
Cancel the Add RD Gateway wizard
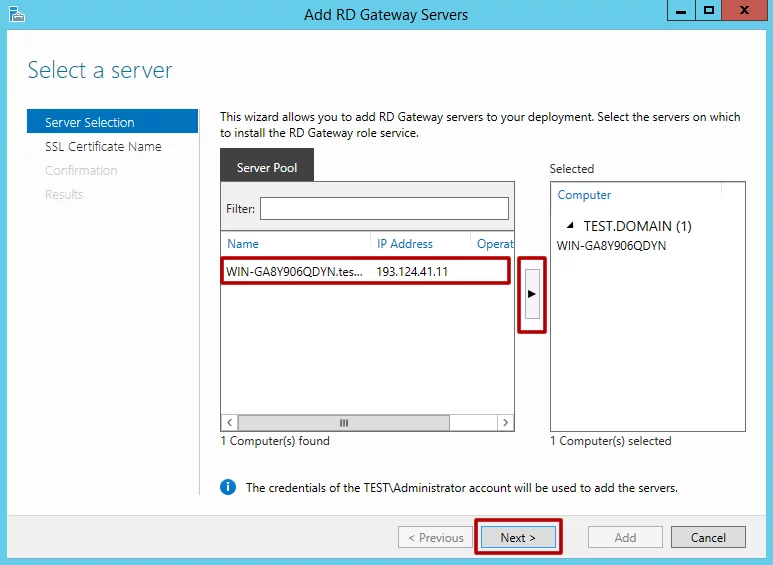[708, 537]
